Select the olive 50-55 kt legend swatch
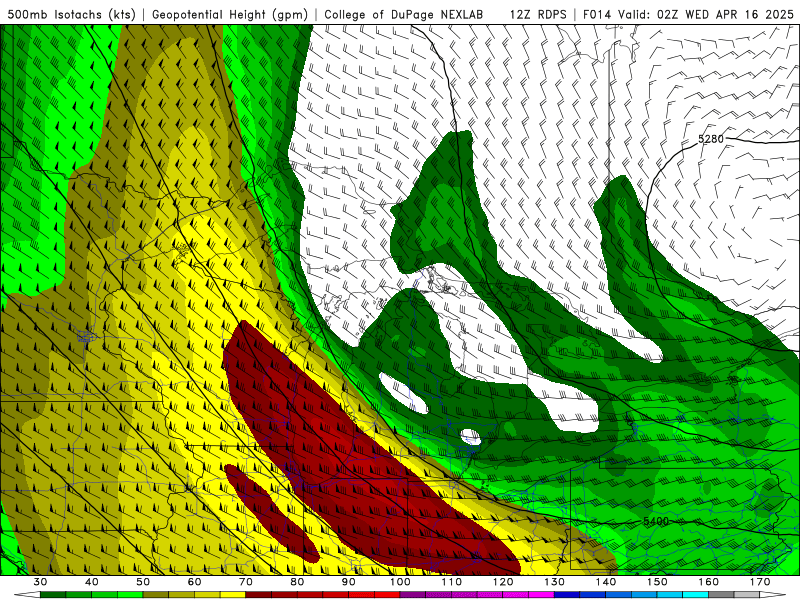This screenshot has width=800, height=600. pos(156,595)
